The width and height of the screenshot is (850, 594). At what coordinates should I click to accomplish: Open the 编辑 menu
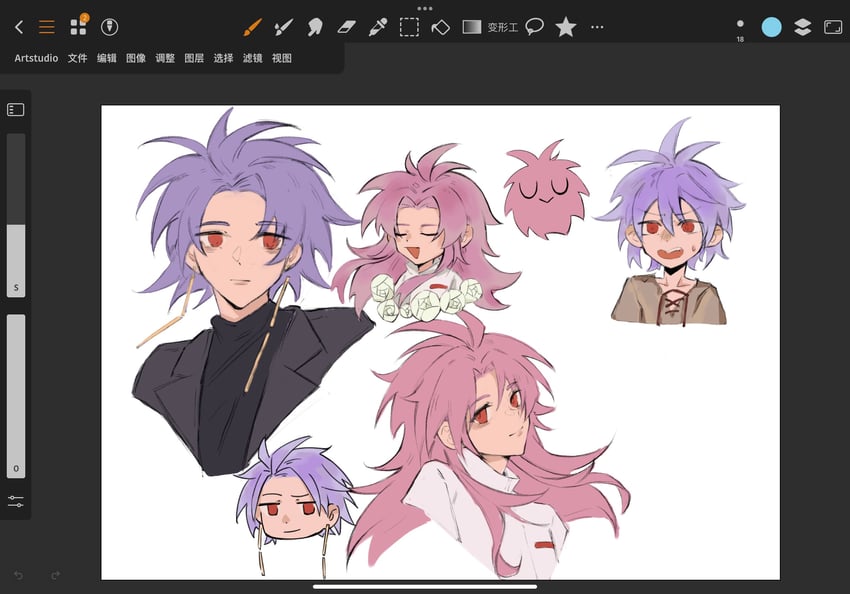[x=107, y=58]
